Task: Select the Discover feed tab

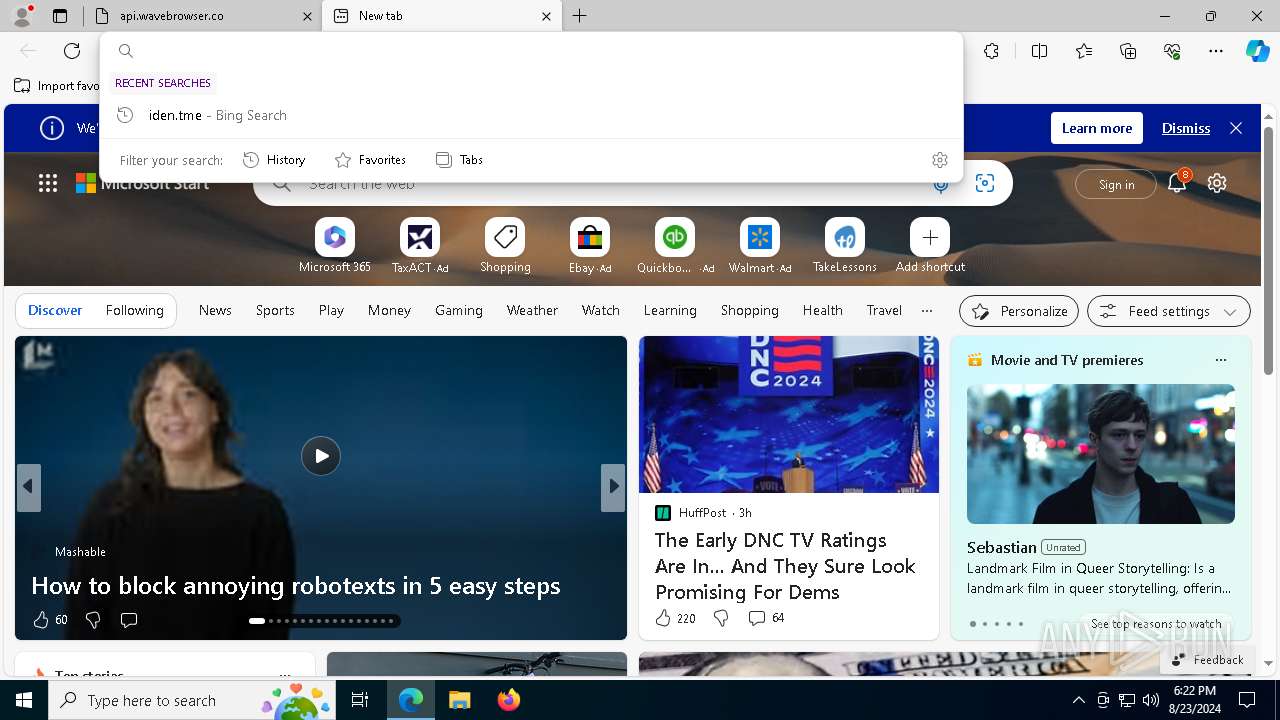Action: (x=55, y=310)
